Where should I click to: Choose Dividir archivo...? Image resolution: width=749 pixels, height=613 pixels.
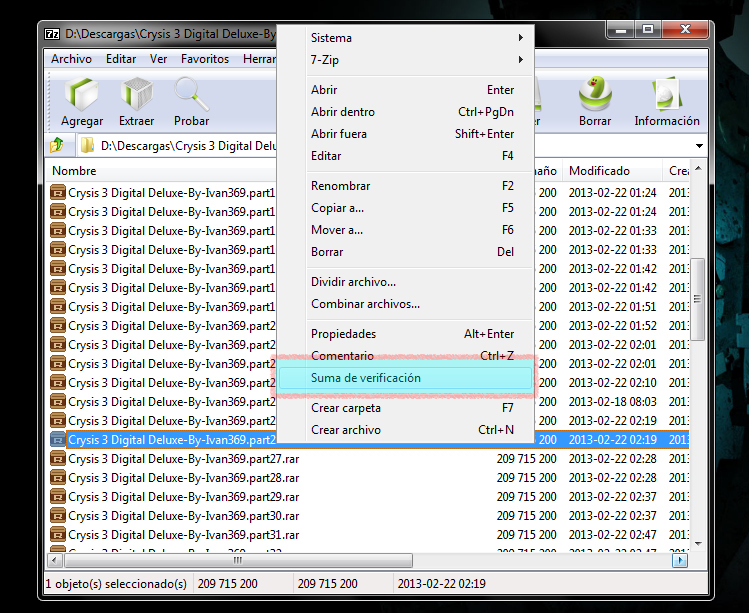[x=405, y=282]
